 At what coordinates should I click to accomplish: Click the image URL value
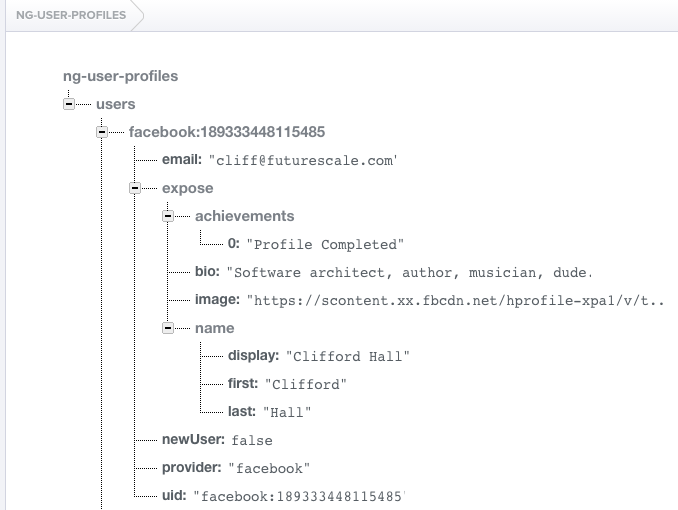[x=456, y=300]
